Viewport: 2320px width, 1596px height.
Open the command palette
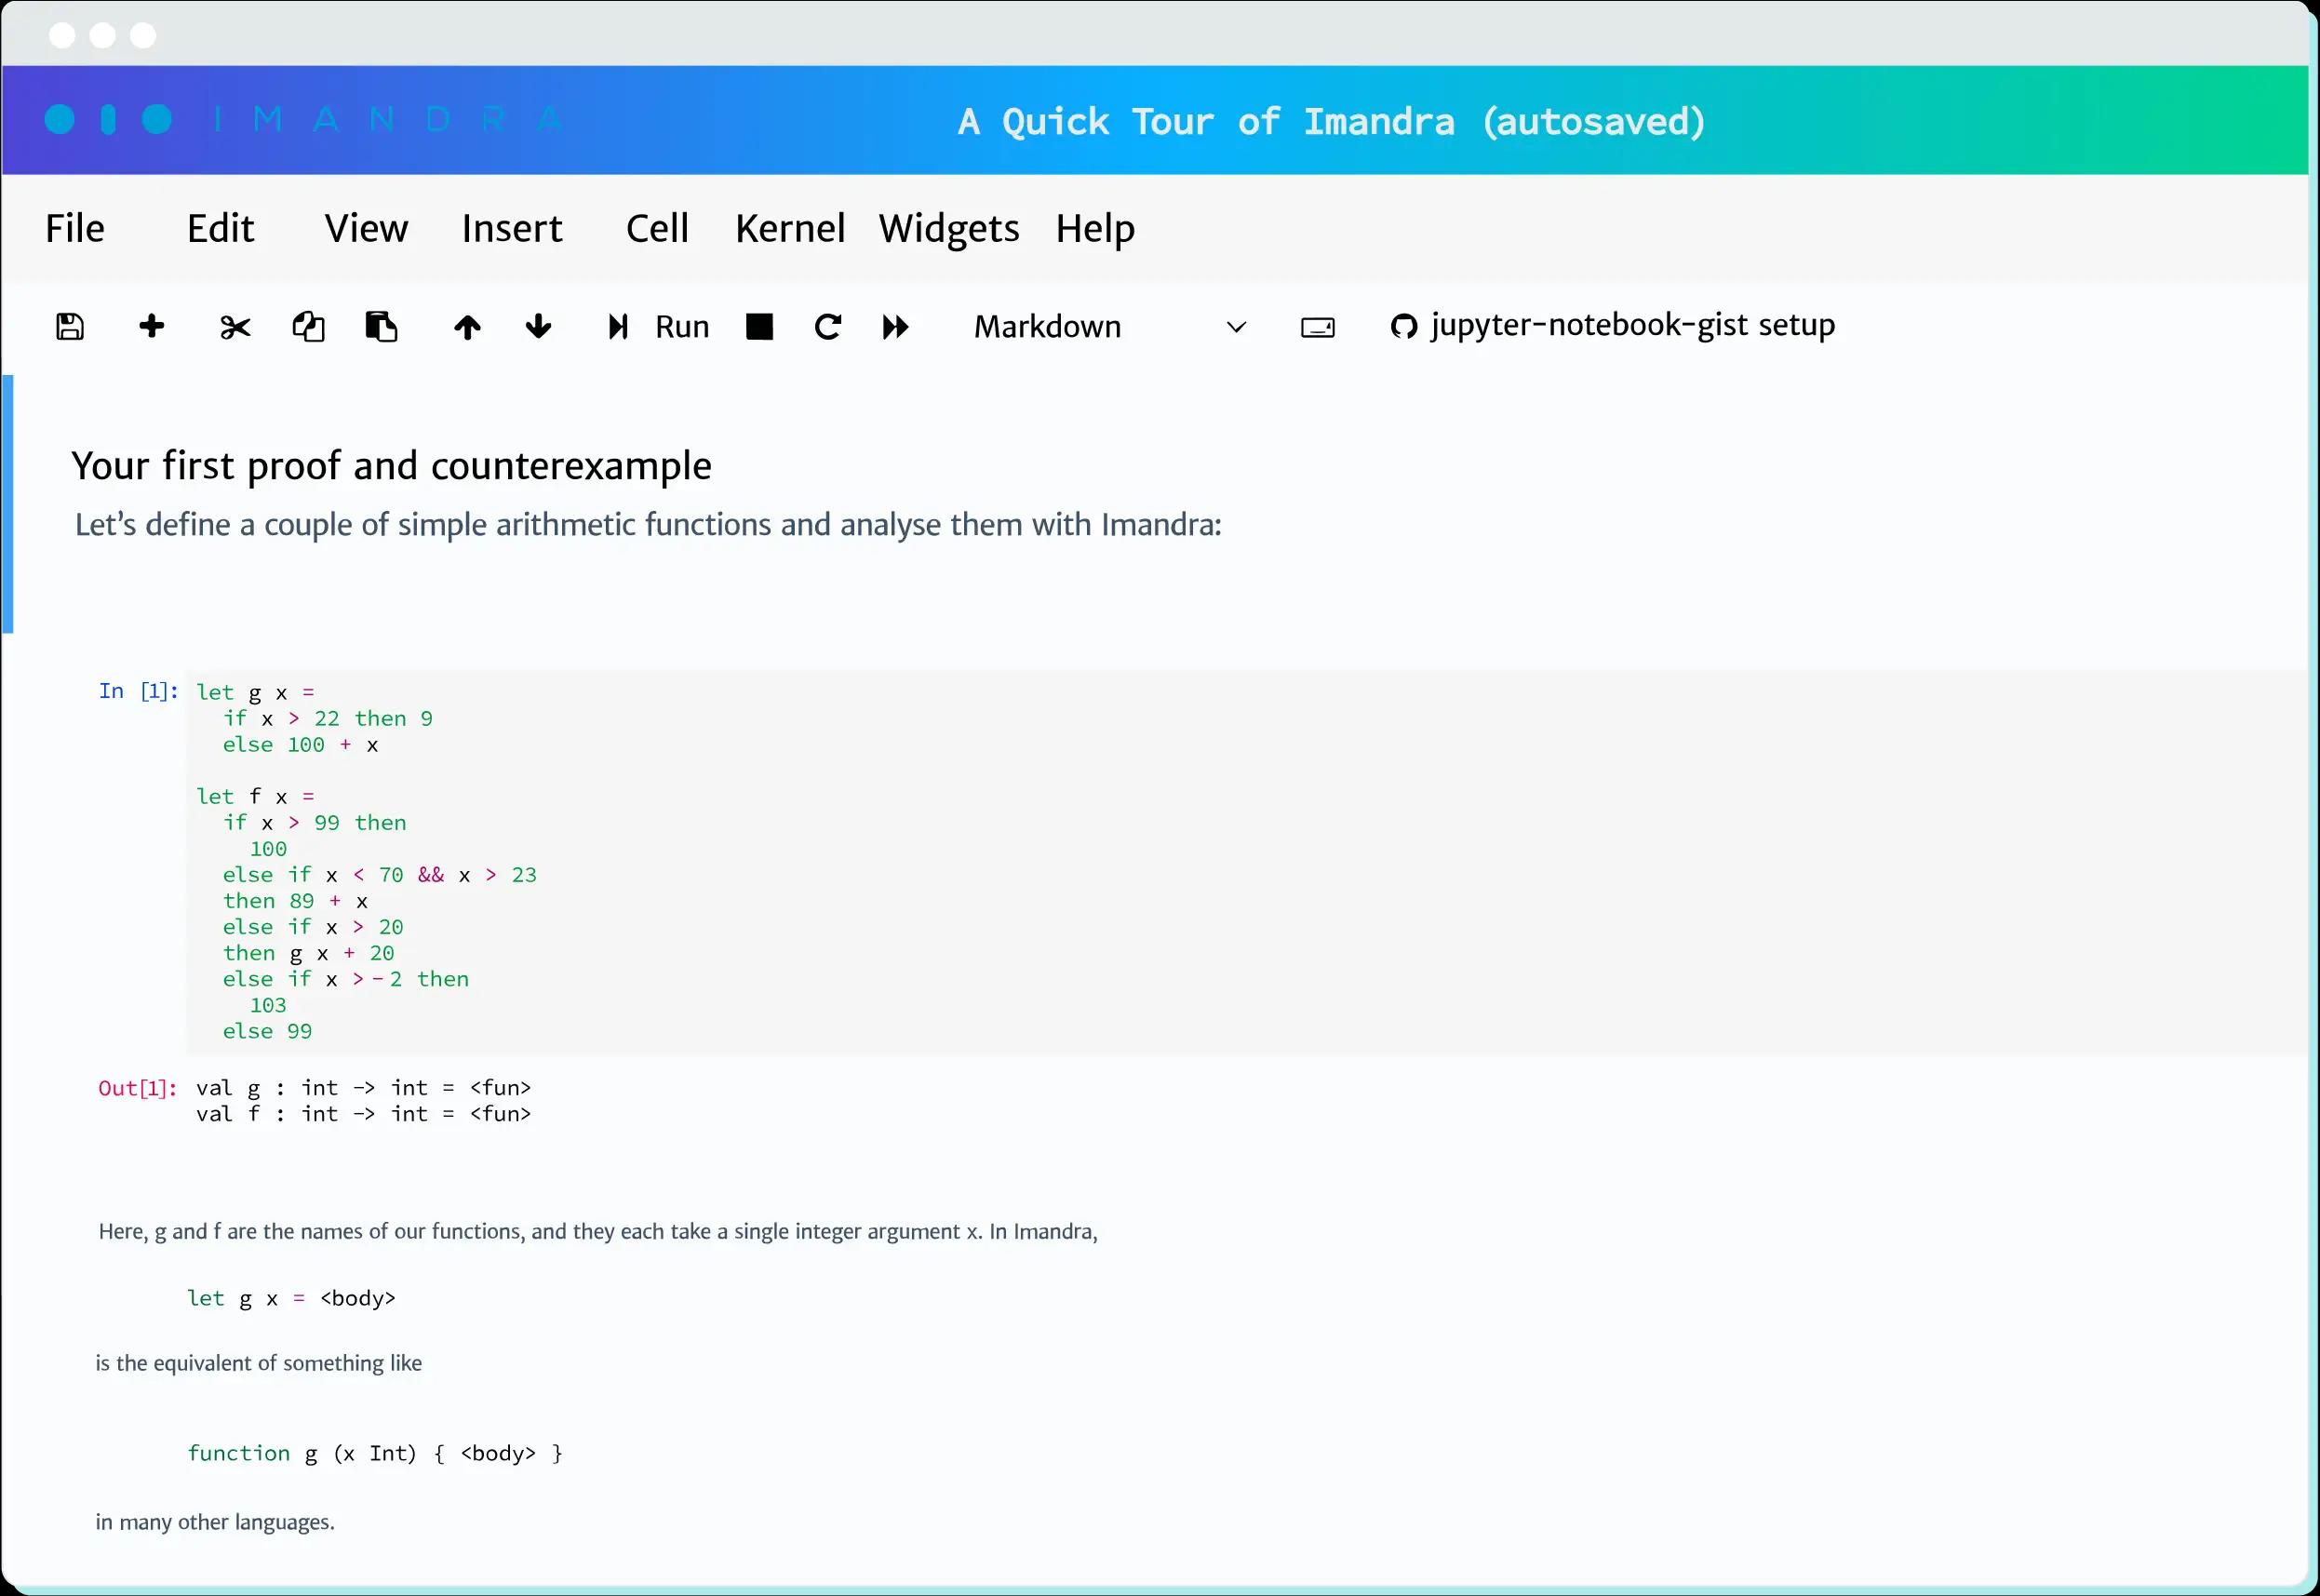coord(1317,326)
